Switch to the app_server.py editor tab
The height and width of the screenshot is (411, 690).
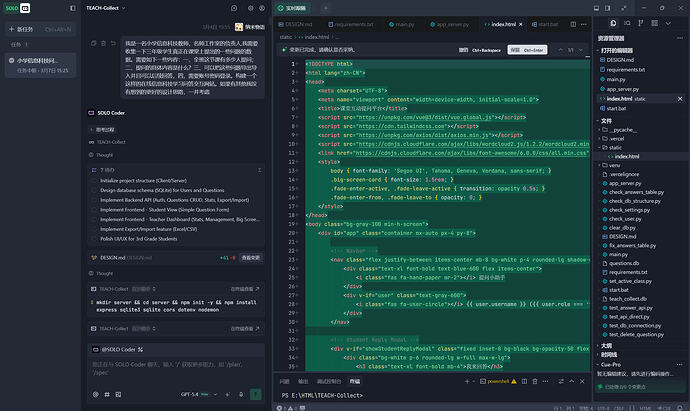[x=449, y=24]
